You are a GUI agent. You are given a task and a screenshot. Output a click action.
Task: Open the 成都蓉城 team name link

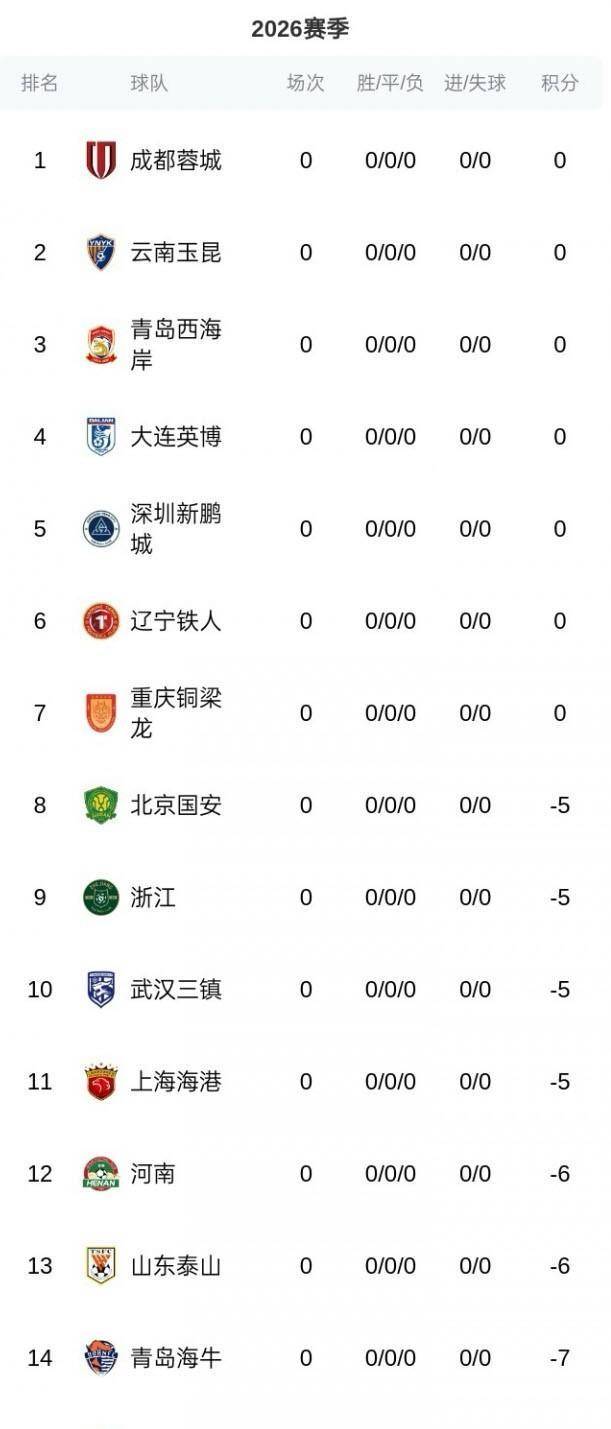tap(176, 160)
